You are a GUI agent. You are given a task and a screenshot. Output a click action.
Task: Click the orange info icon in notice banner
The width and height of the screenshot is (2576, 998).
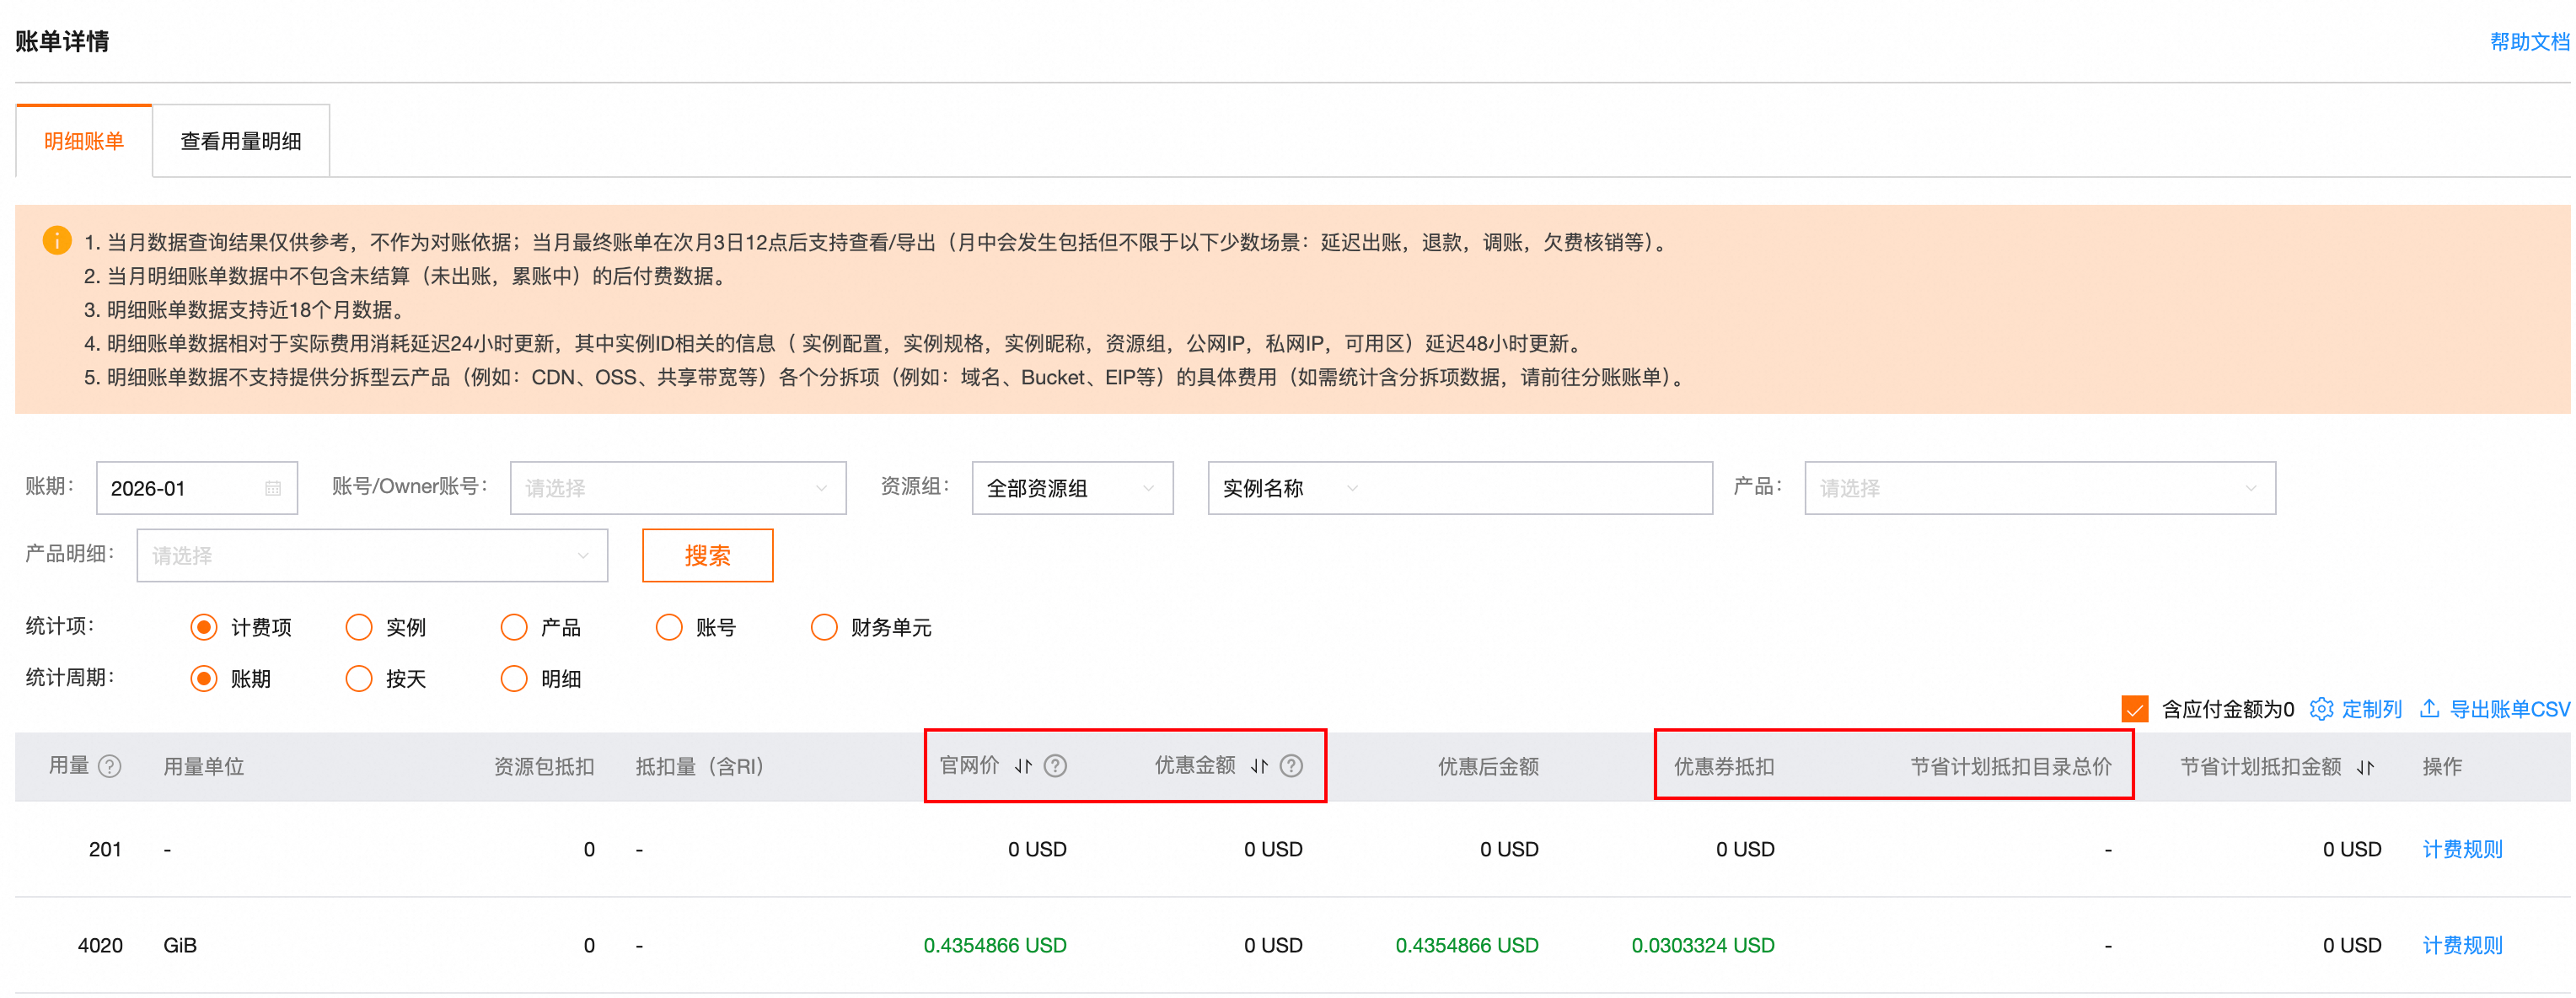pyautogui.click(x=57, y=241)
